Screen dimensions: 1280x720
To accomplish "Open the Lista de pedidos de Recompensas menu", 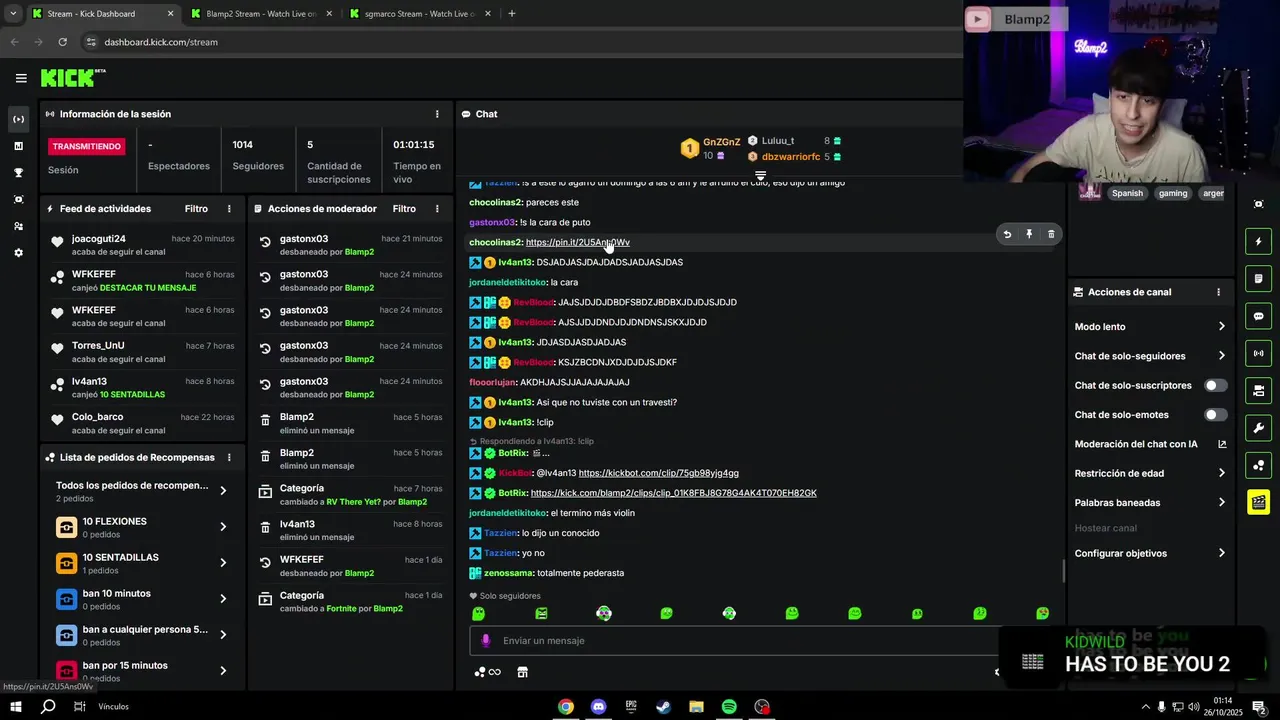I will click(229, 457).
